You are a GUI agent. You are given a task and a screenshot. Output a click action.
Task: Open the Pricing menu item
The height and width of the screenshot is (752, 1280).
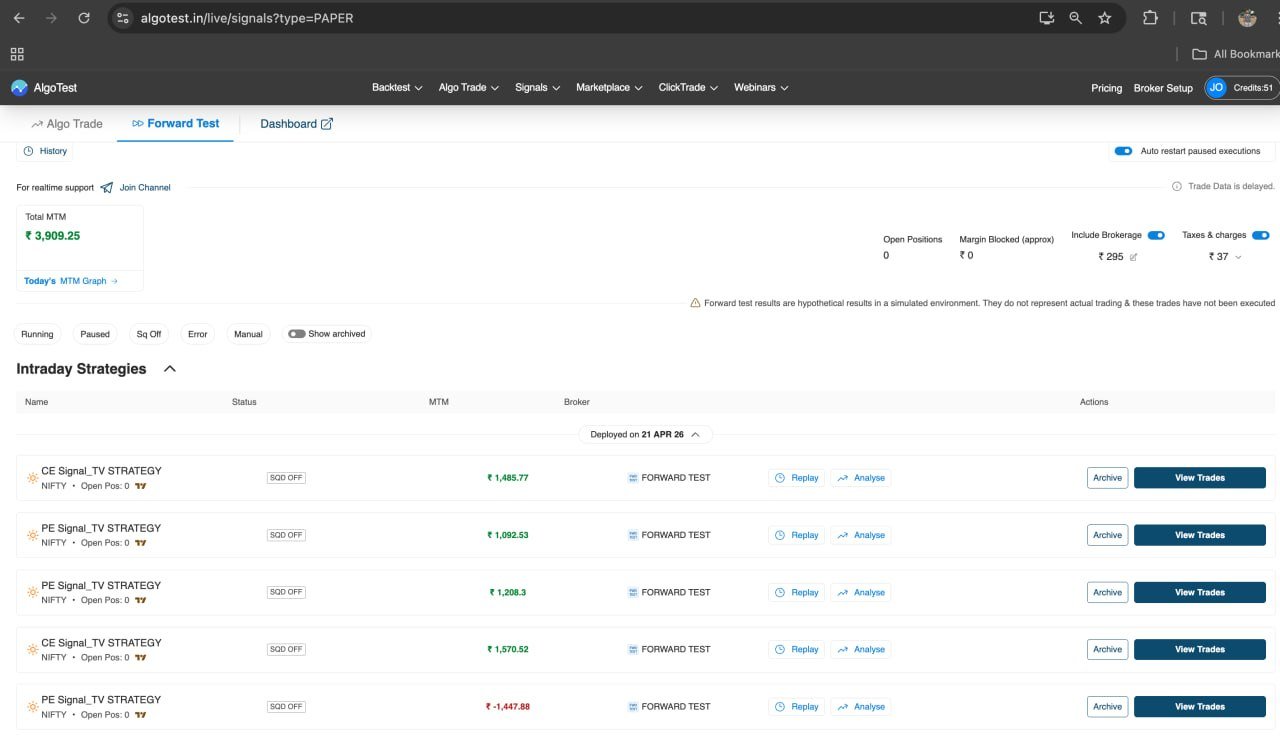point(1106,88)
